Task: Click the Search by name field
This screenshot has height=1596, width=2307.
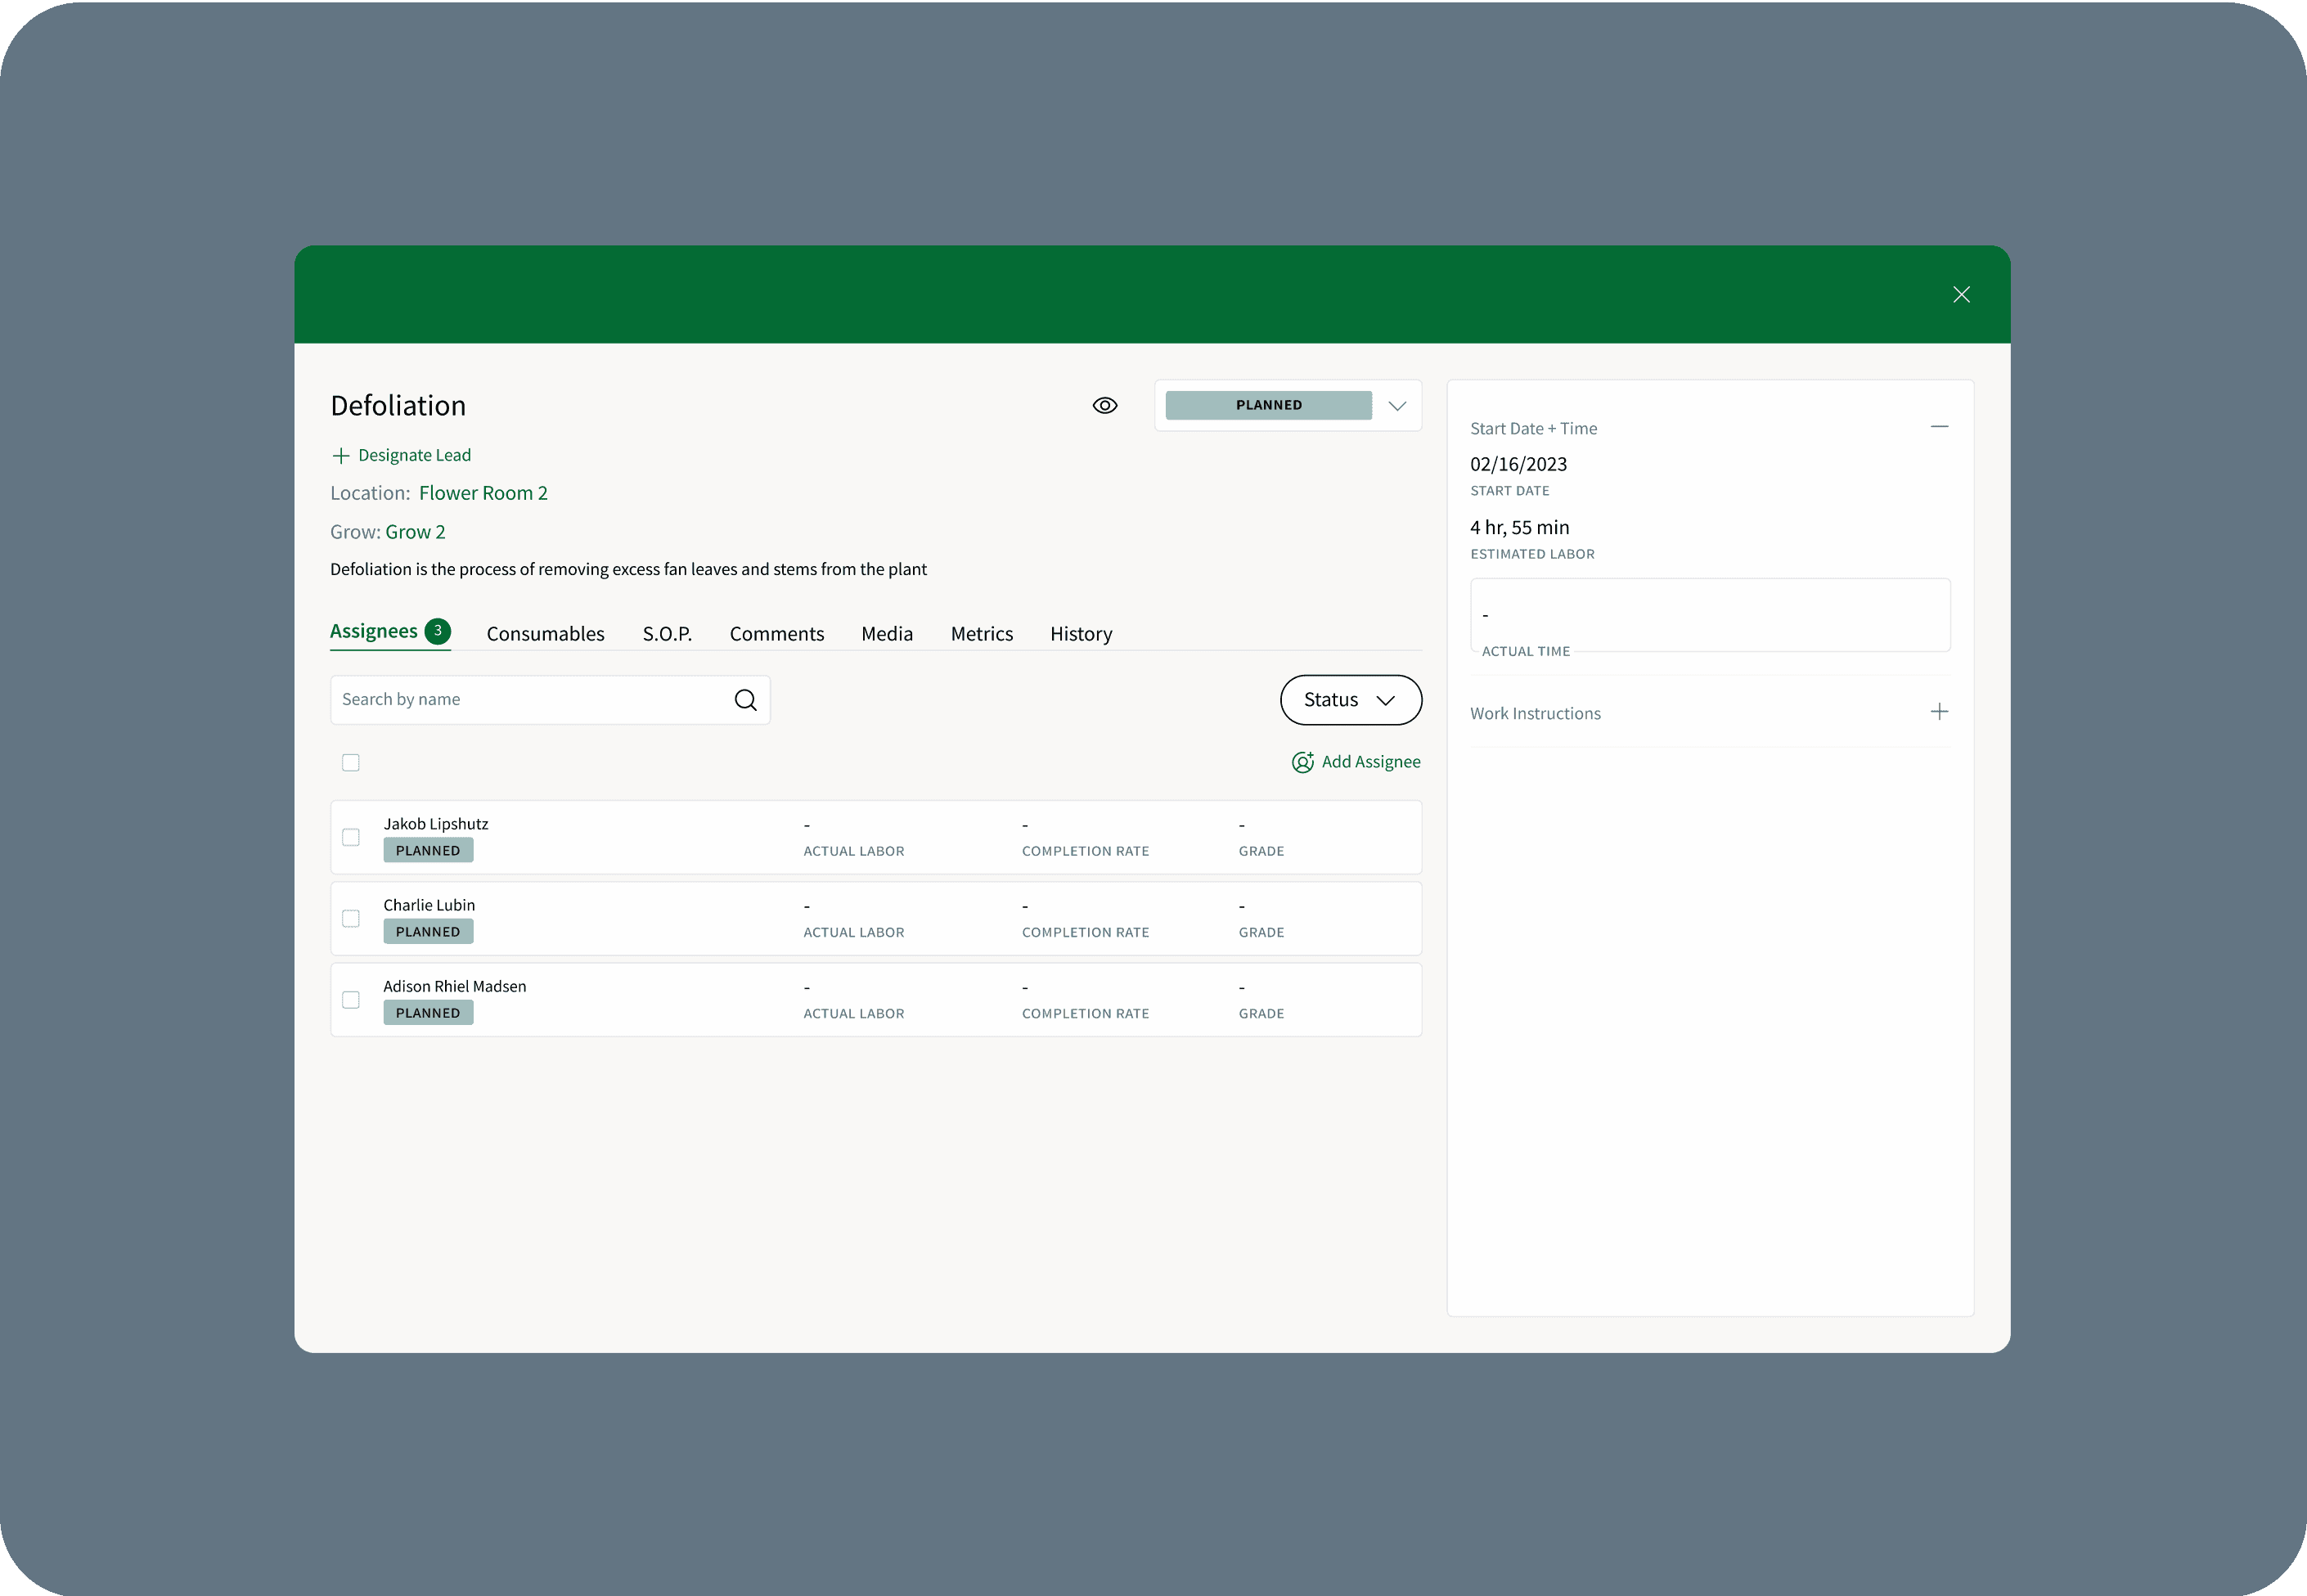Action: tap(550, 700)
